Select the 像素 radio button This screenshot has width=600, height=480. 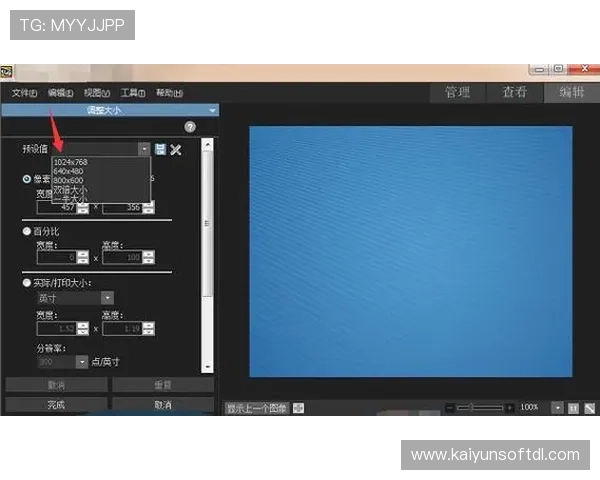coord(26,179)
